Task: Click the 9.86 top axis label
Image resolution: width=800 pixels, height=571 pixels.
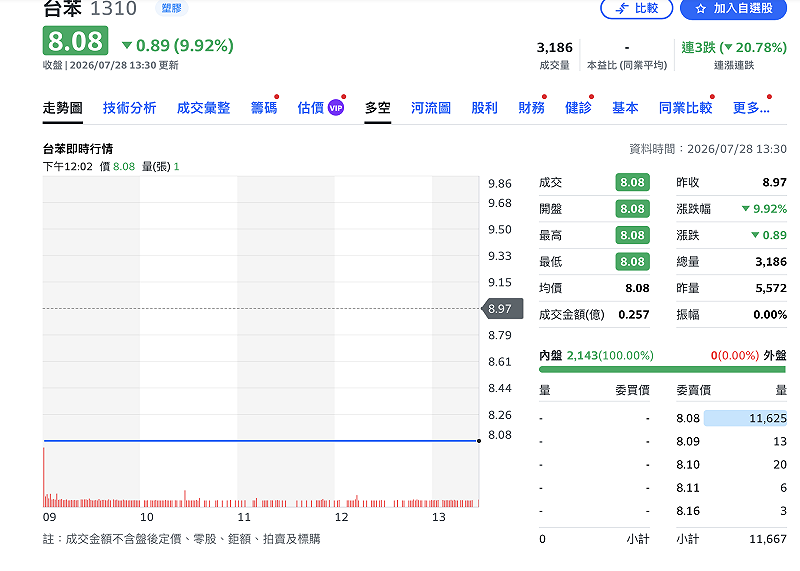Action: click(499, 184)
